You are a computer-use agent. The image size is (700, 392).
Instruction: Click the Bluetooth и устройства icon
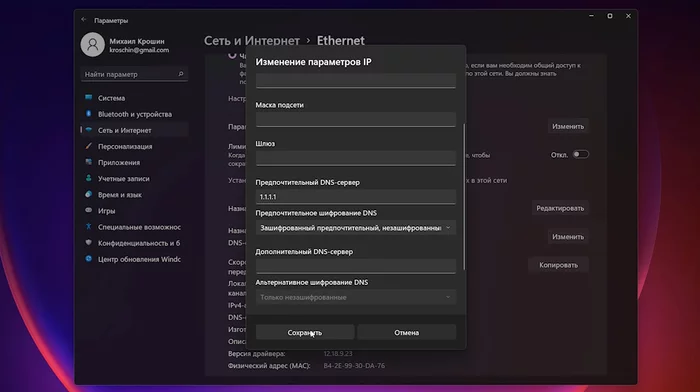pos(88,114)
